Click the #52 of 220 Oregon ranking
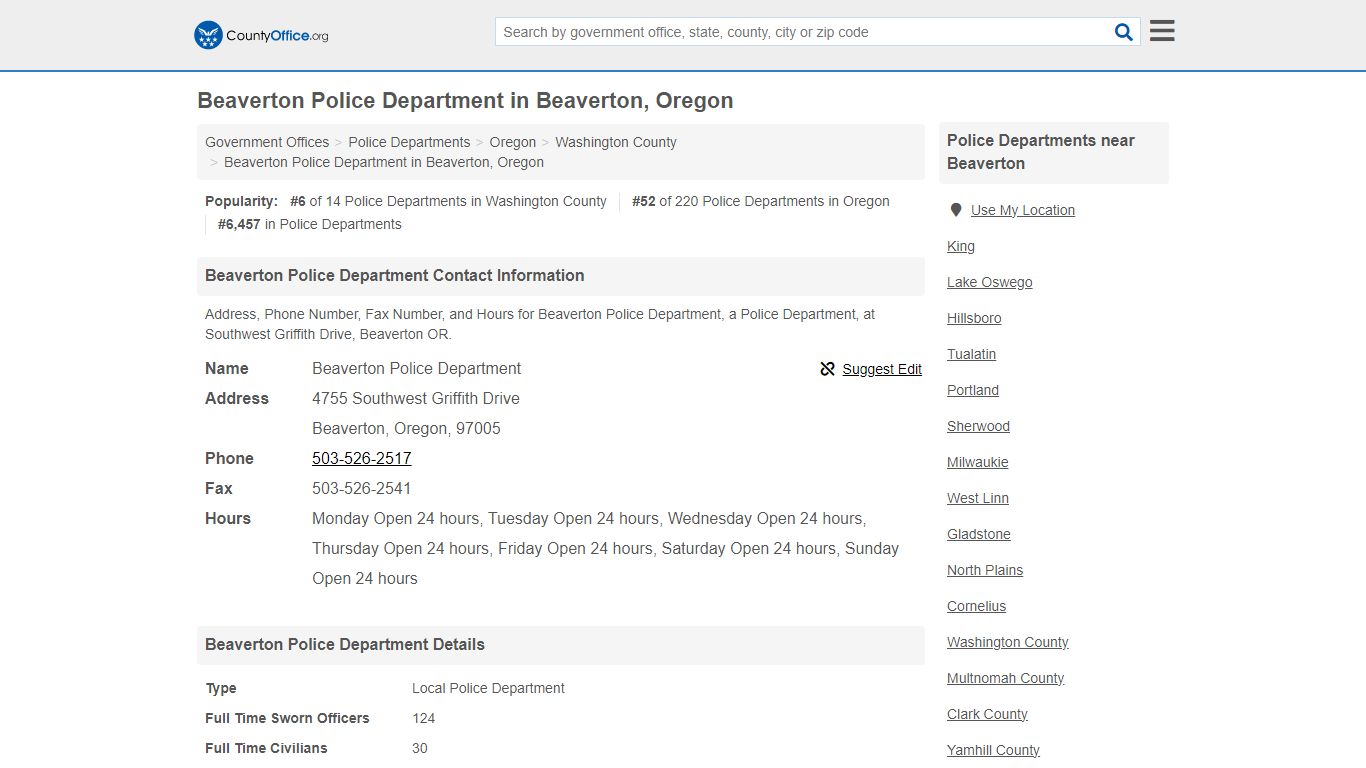The image size is (1366, 768). pos(761,201)
